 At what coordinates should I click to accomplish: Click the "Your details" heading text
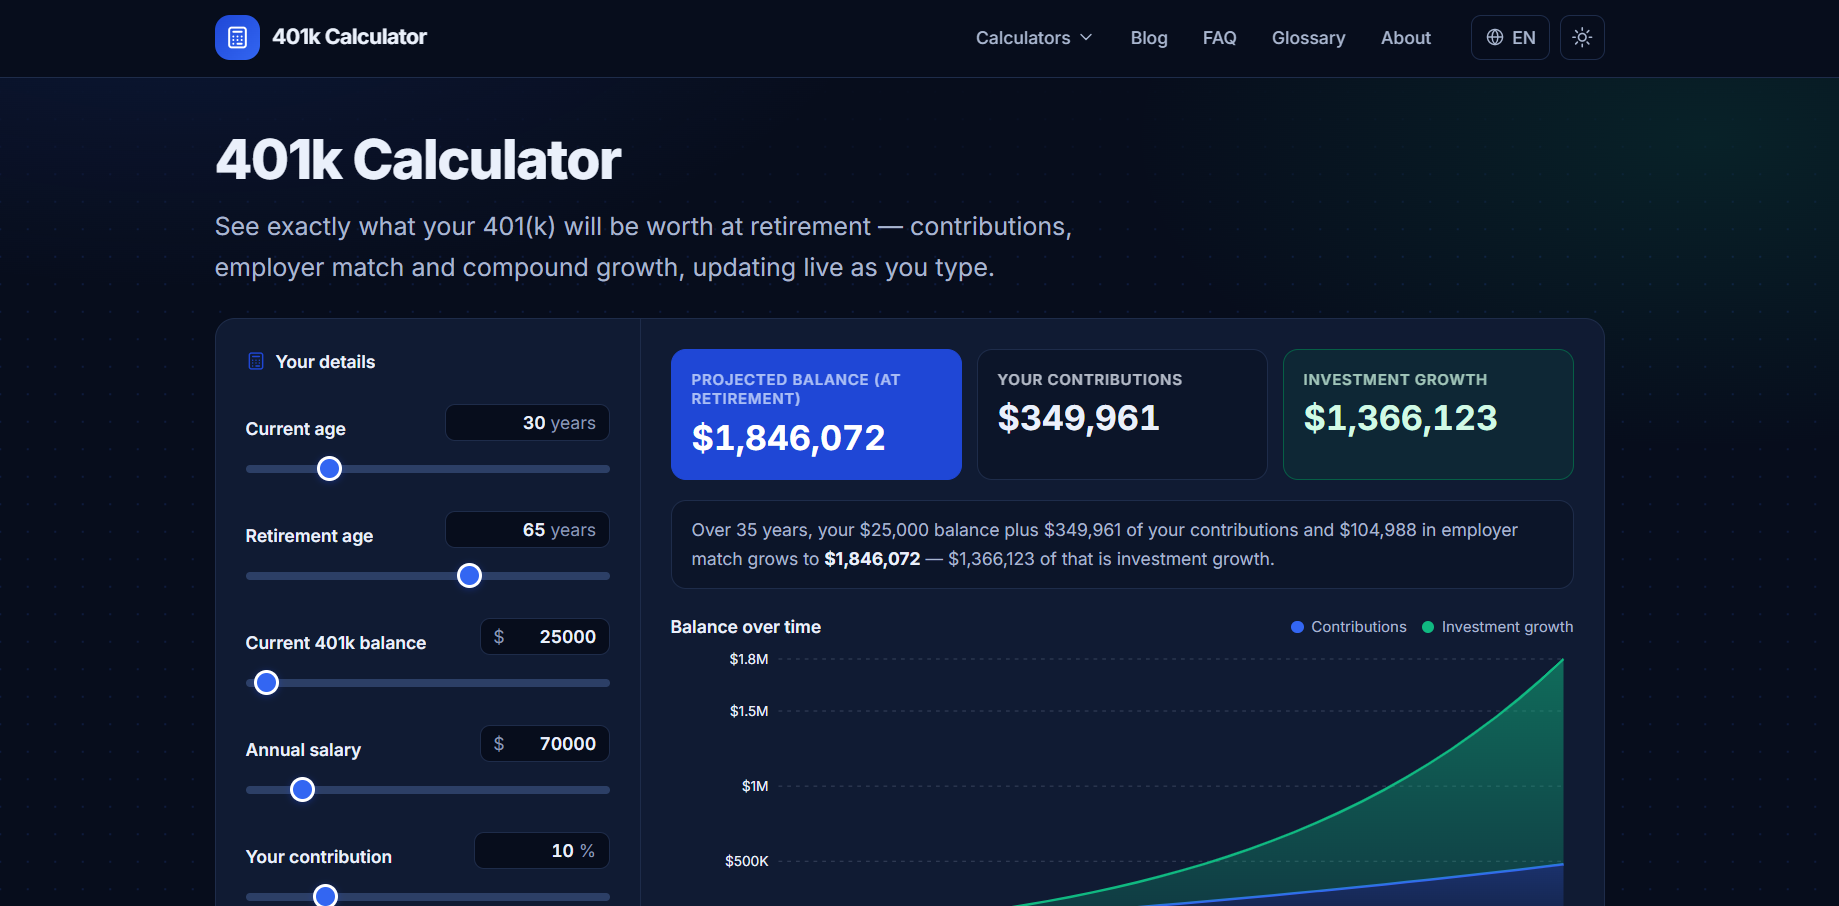pyautogui.click(x=325, y=362)
